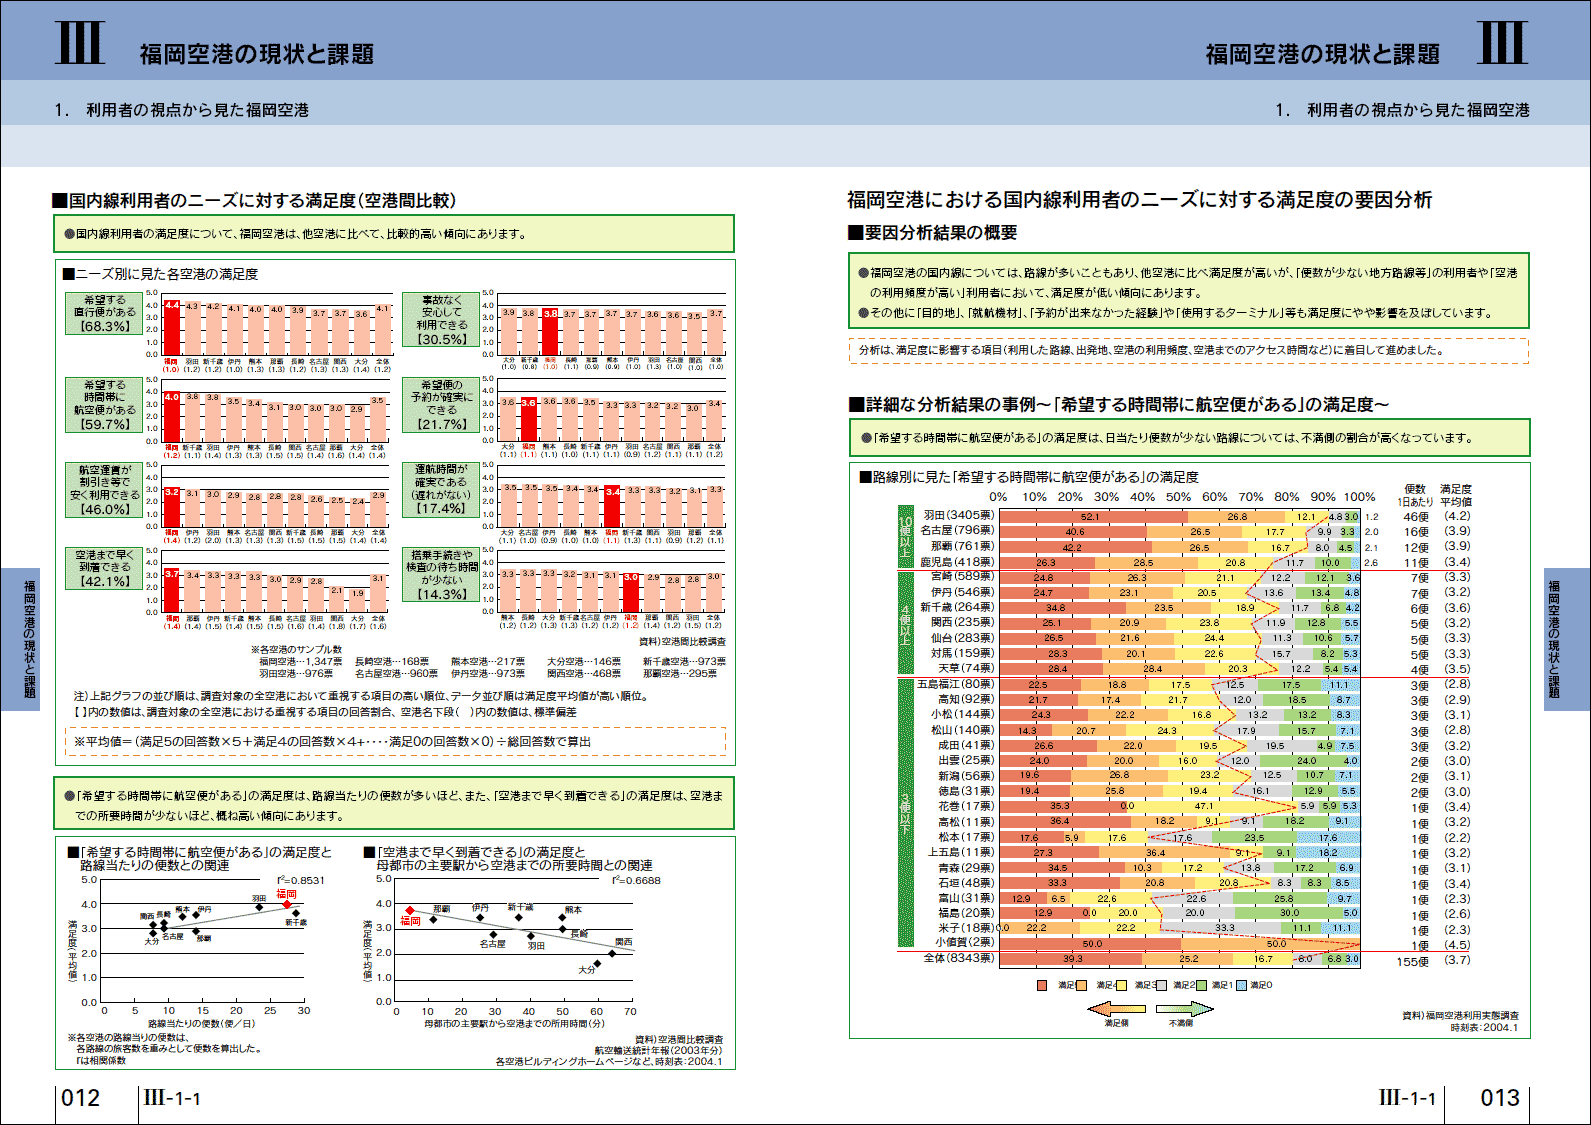The width and height of the screenshot is (1591, 1125).
Task: Click heading 福岡空港における国内線利用者のニーズに対する満足度の要因分析
Action: coord(1140,200)
